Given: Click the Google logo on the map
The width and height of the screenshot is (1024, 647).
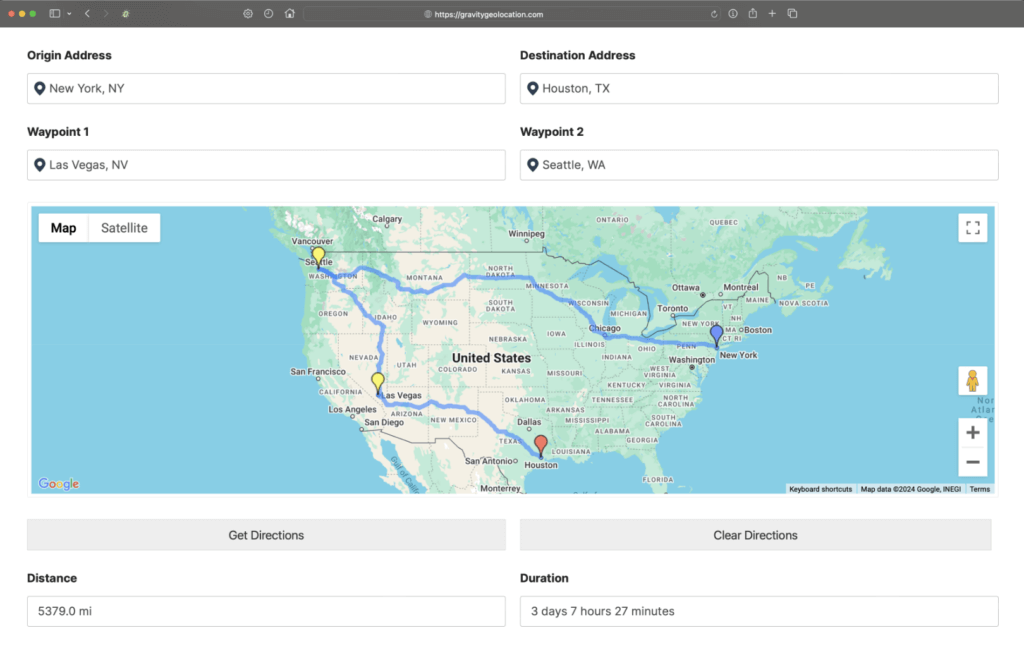Looking at the screenshot, I should click(60, 483).
